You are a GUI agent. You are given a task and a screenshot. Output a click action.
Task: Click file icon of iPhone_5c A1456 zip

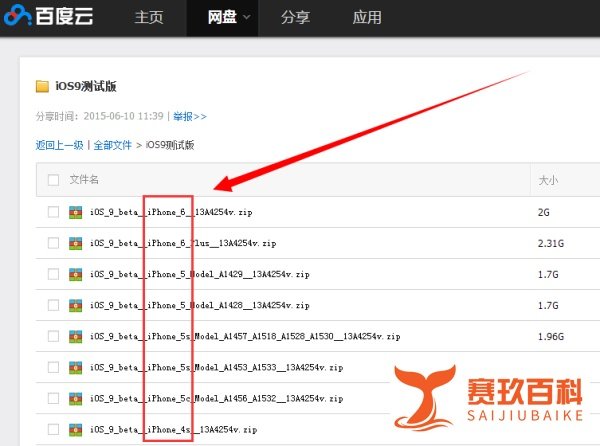point(75,399)
